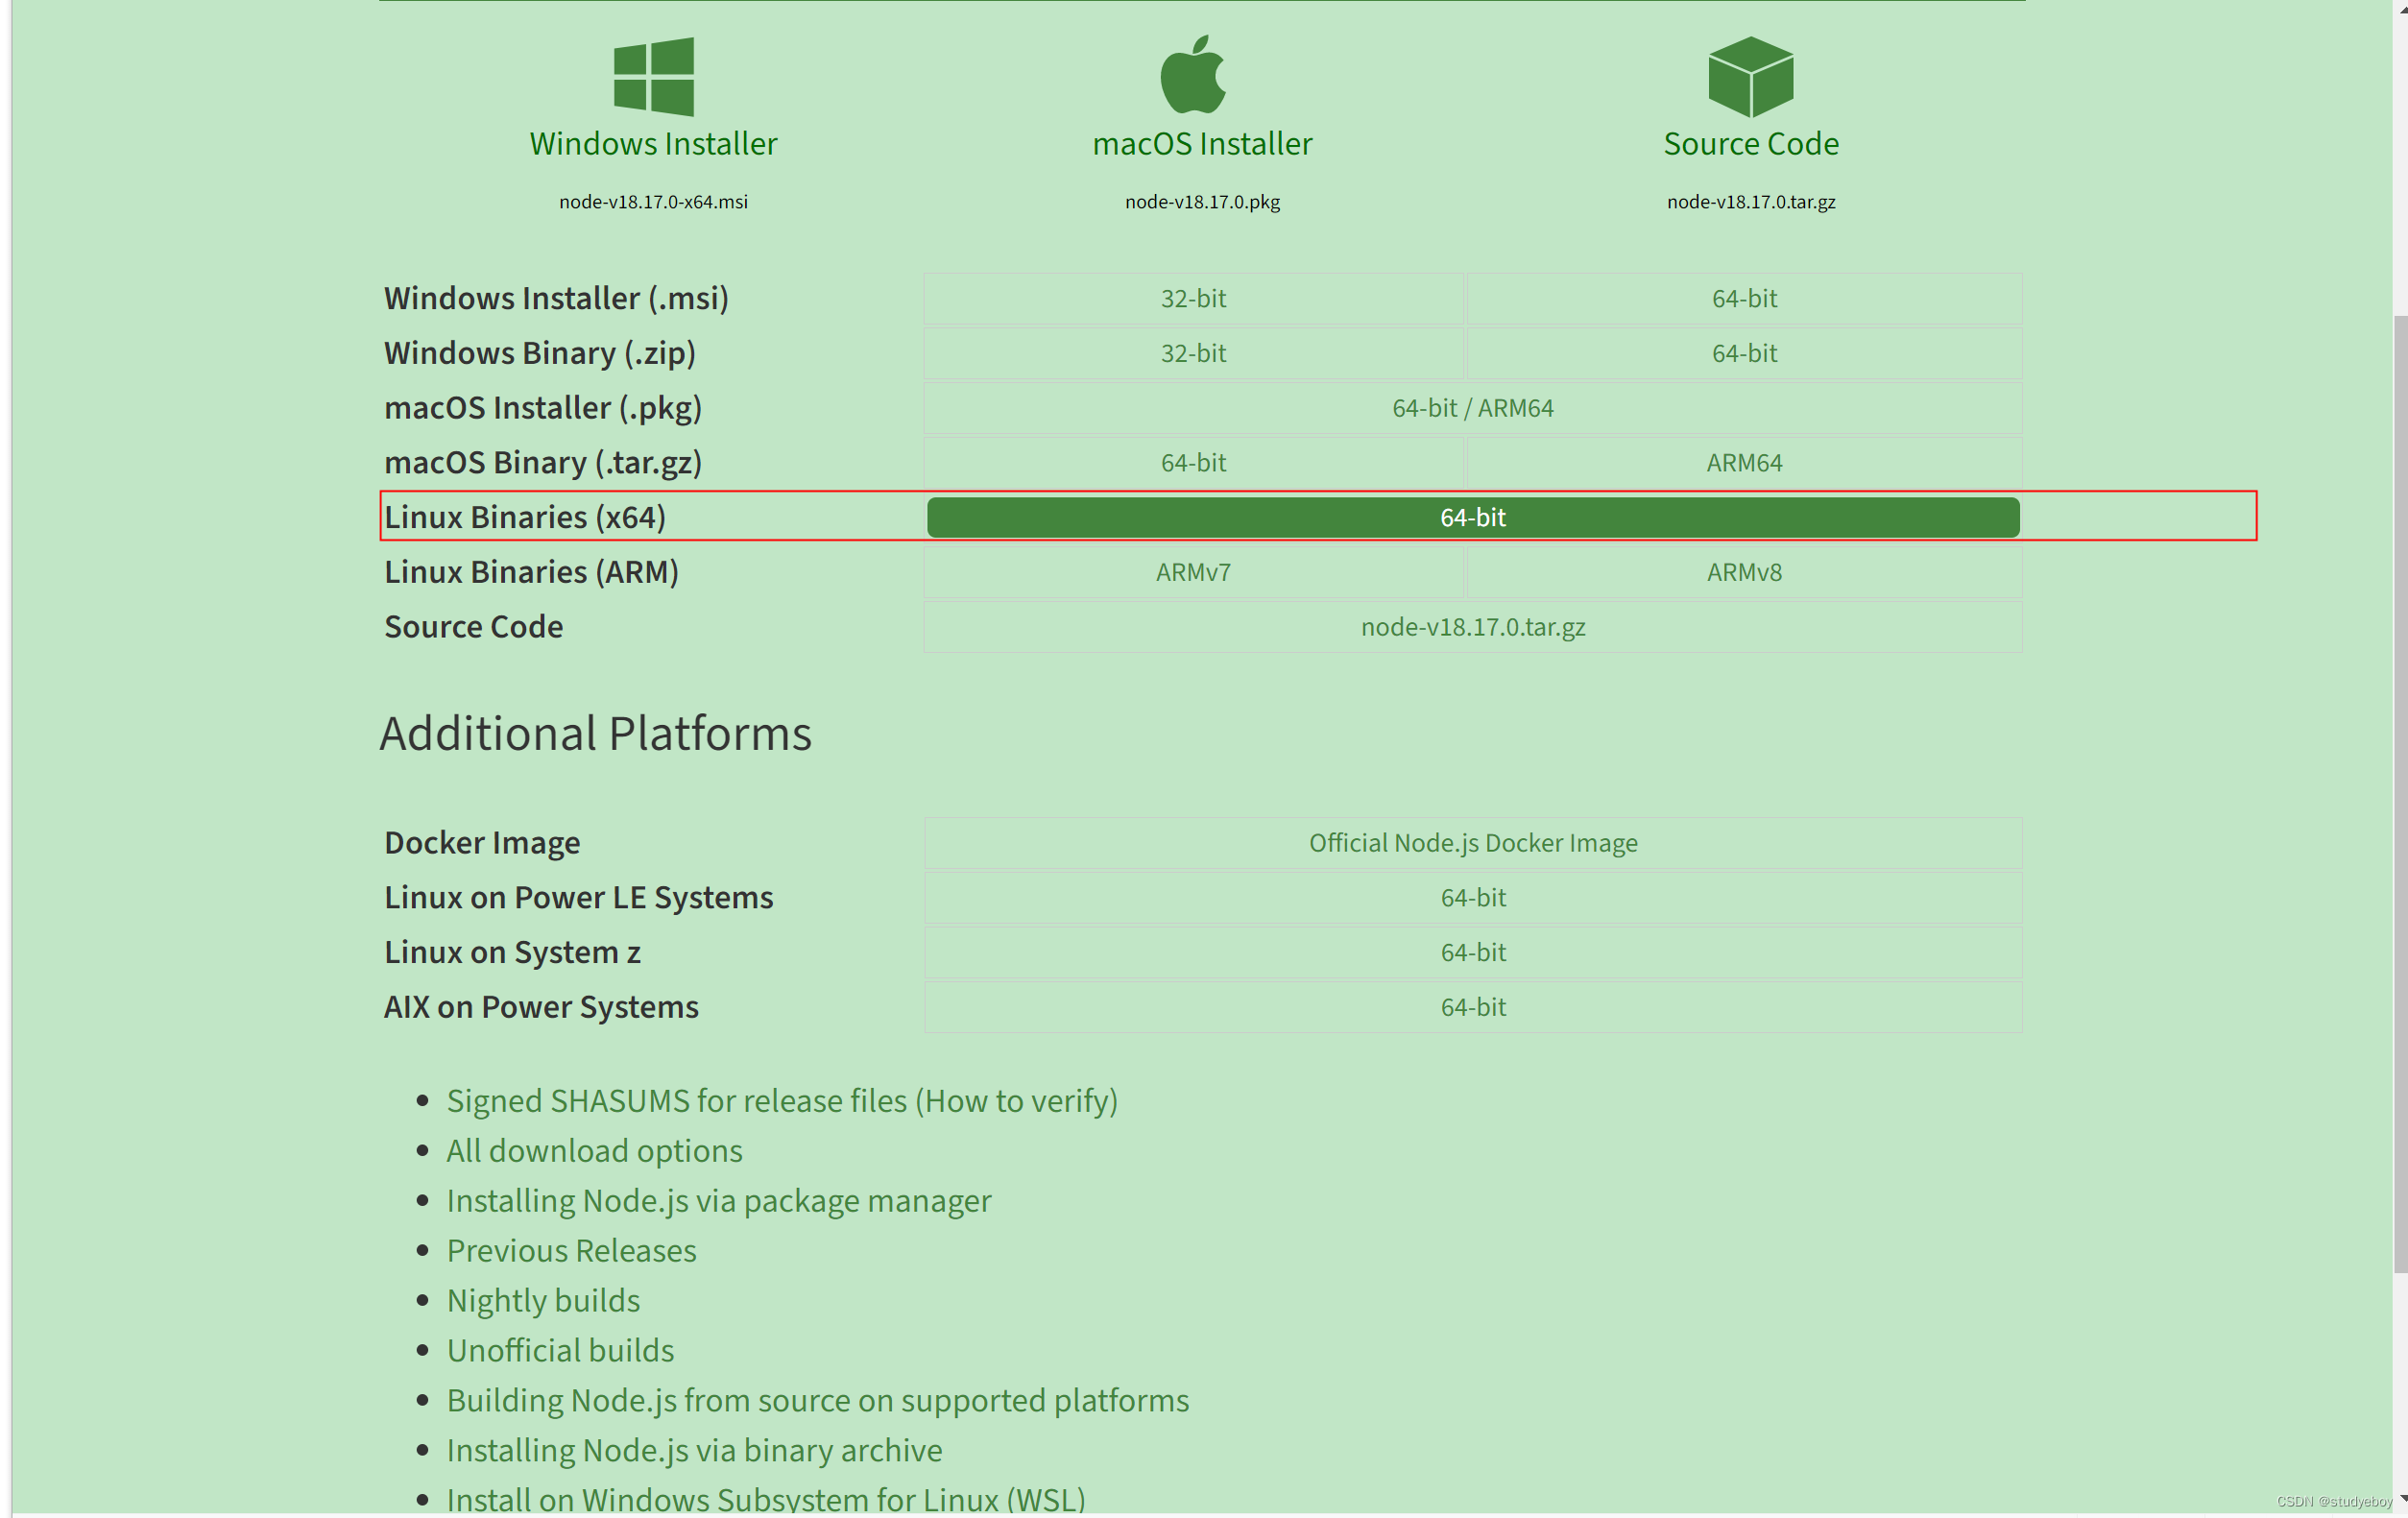The image size is (2408, 1518).
Task: Download 64-bit for AIX on Power Systems
Action: (1473, 1007)
